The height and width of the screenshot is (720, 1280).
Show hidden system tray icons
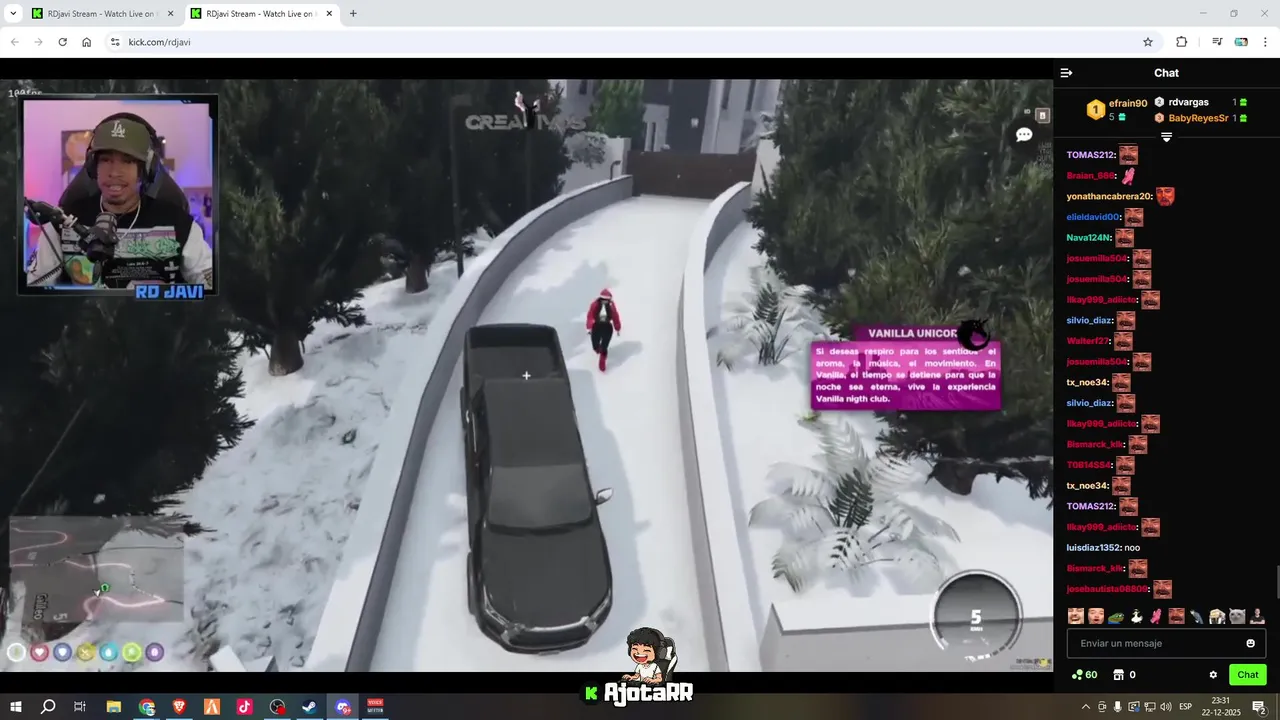click(1086, 707)
